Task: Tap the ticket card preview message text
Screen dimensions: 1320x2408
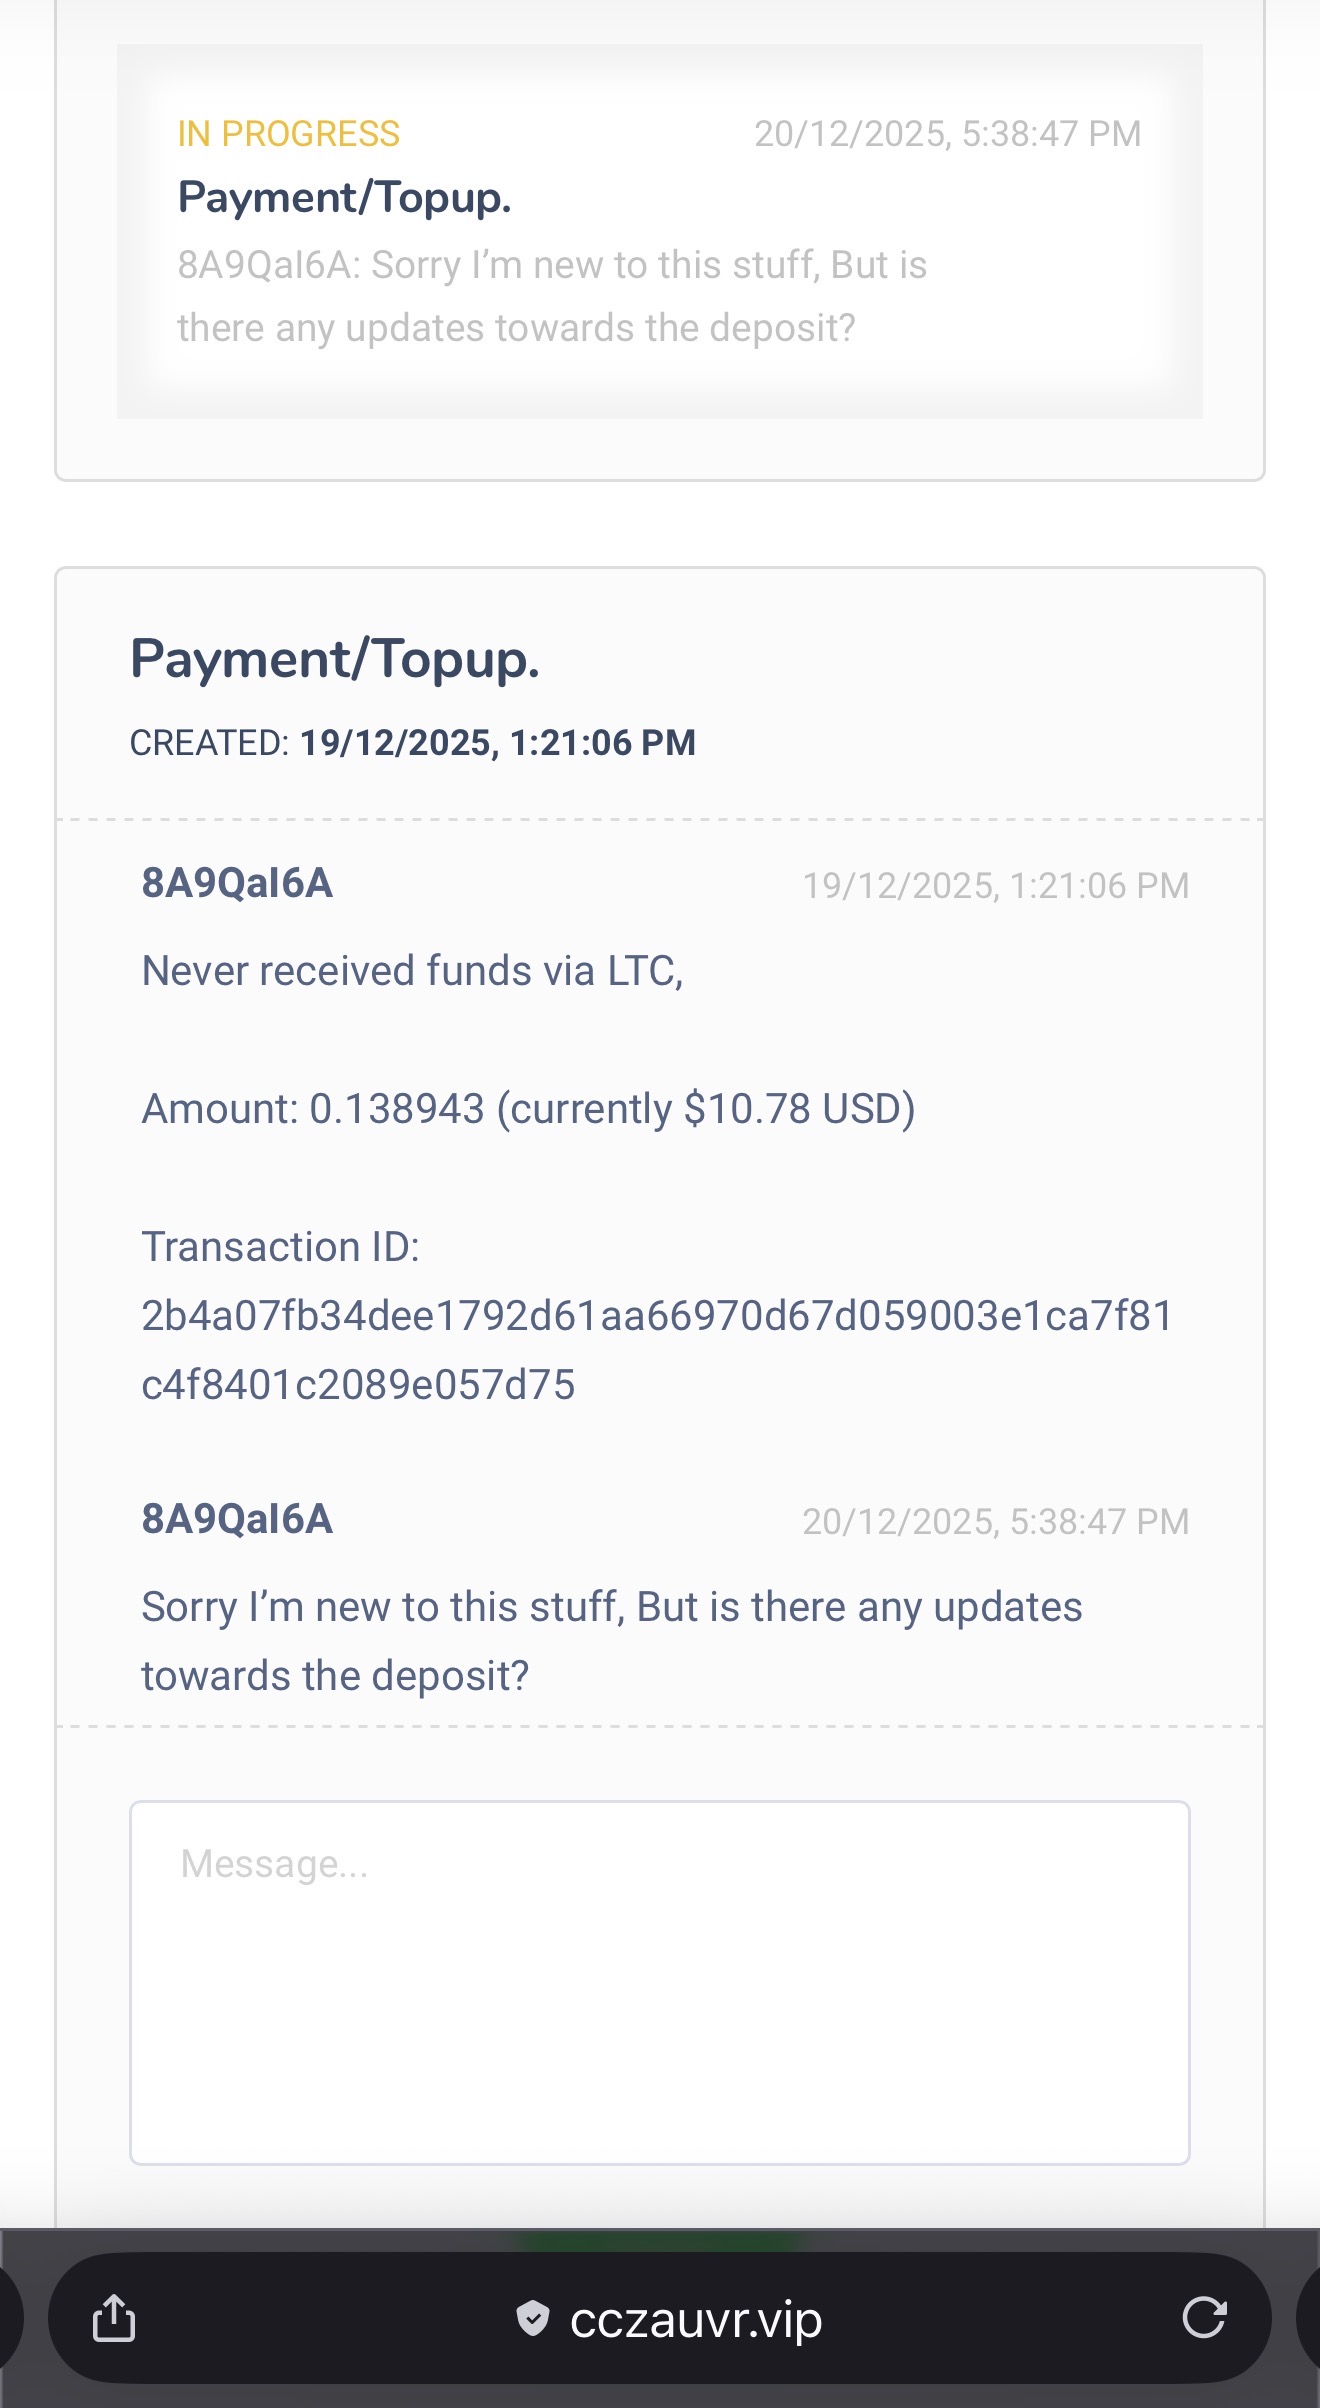Action: pyautogui.click(x=552, y=296)
